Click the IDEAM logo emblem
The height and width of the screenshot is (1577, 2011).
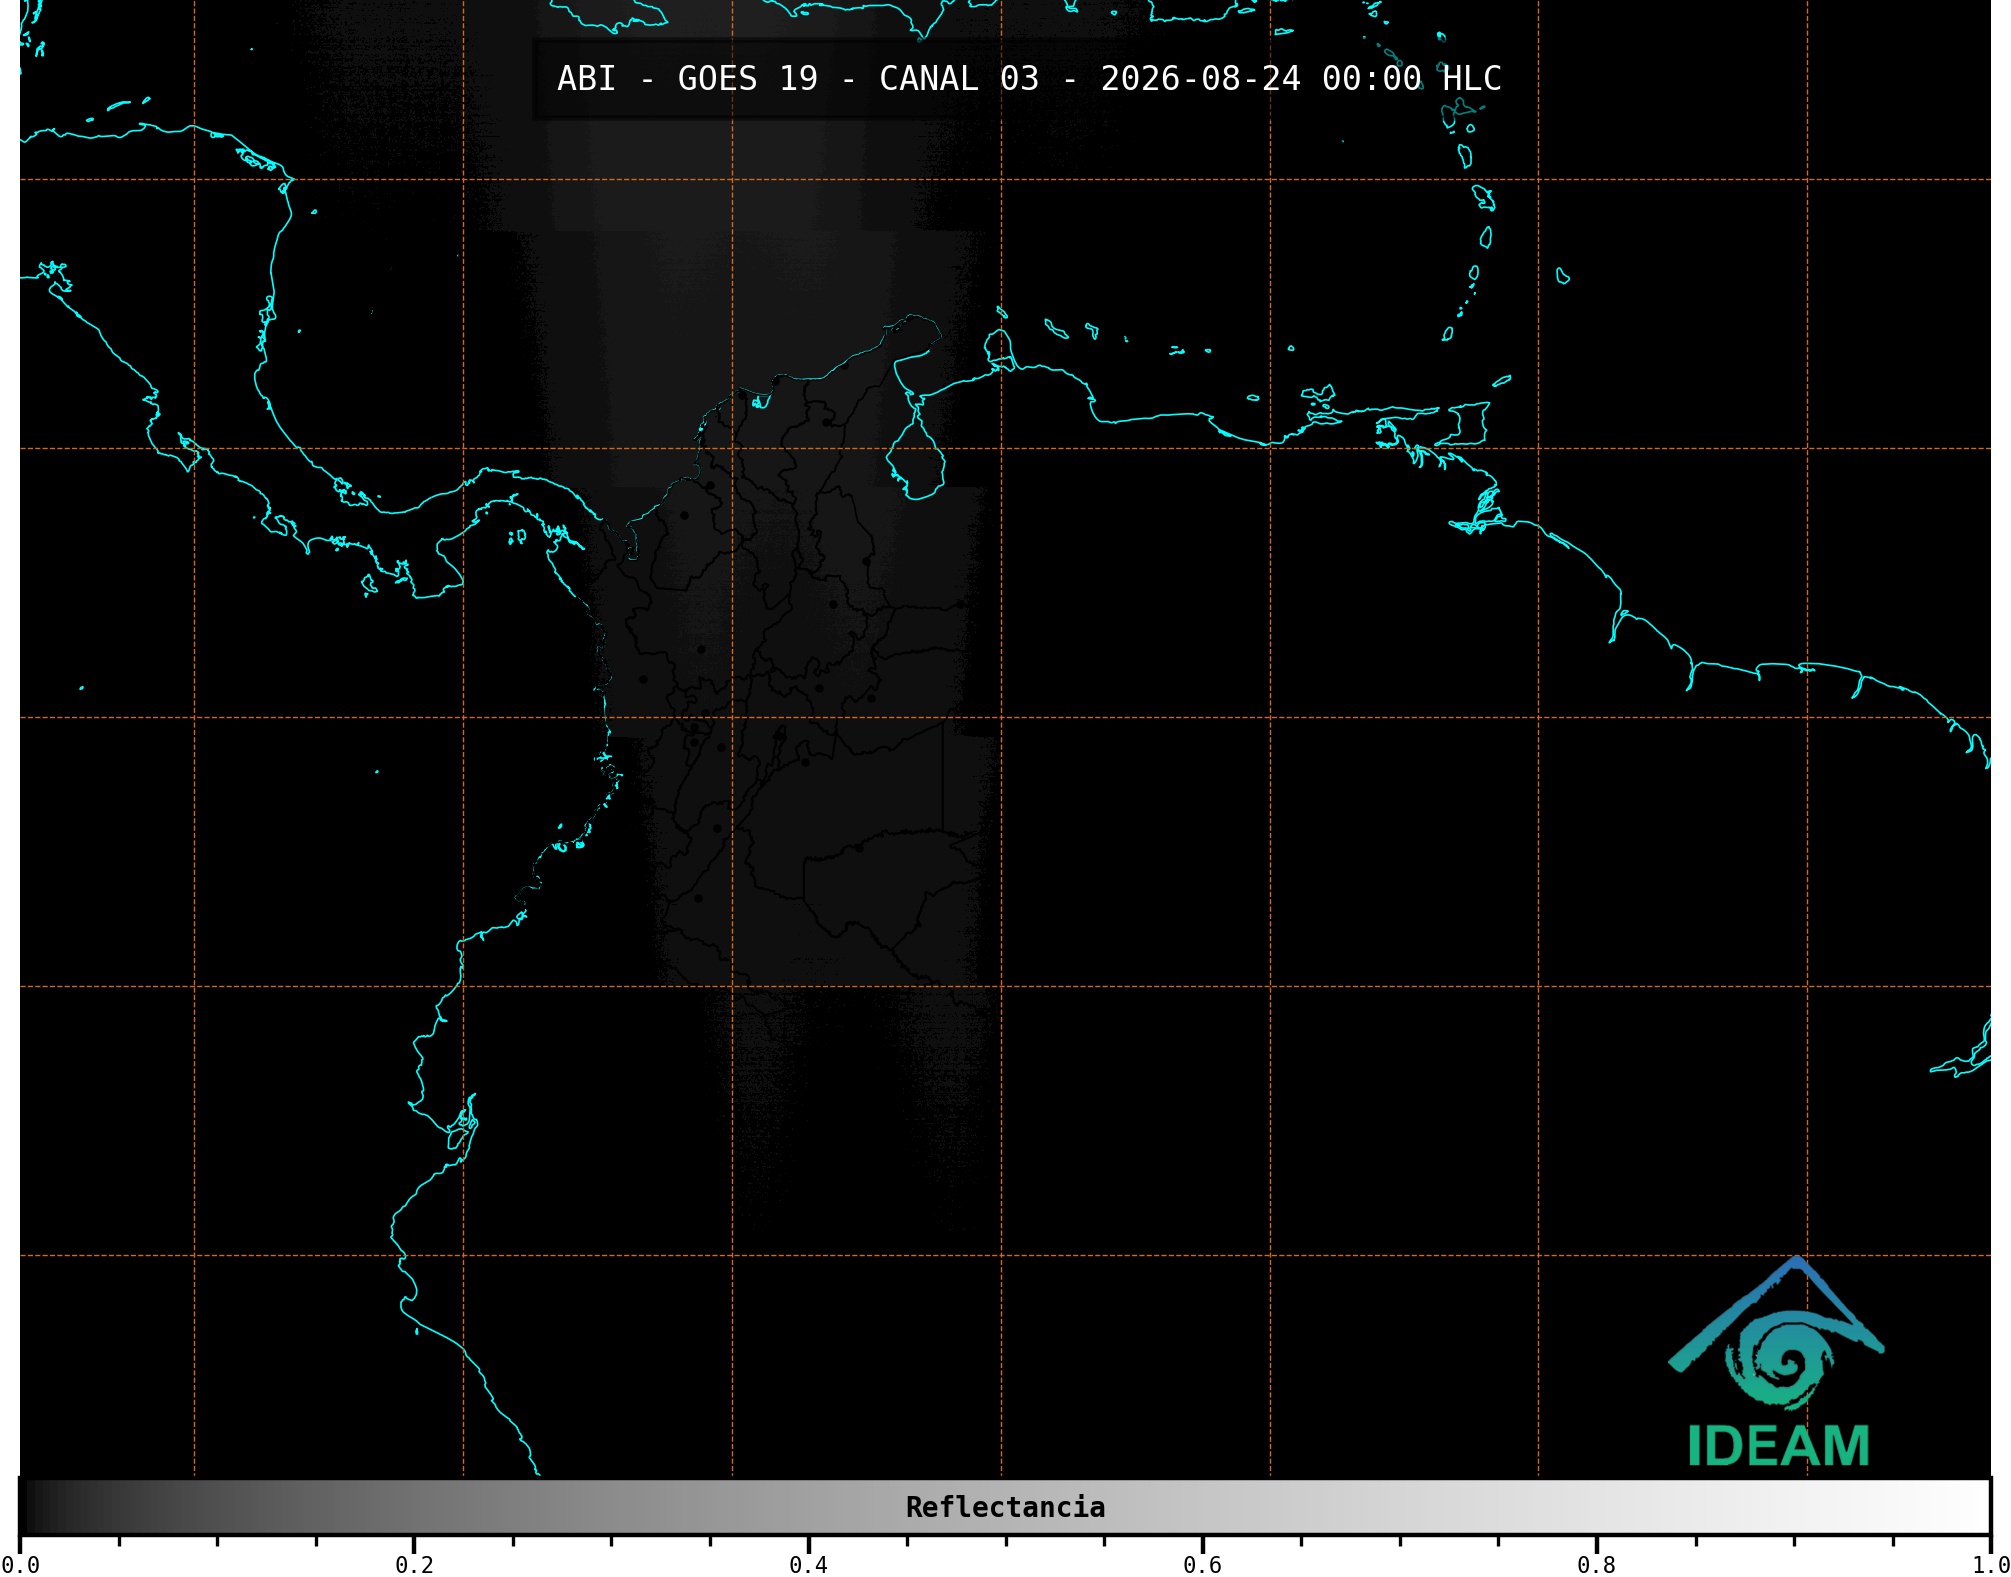click(x=1776, y=1333)
